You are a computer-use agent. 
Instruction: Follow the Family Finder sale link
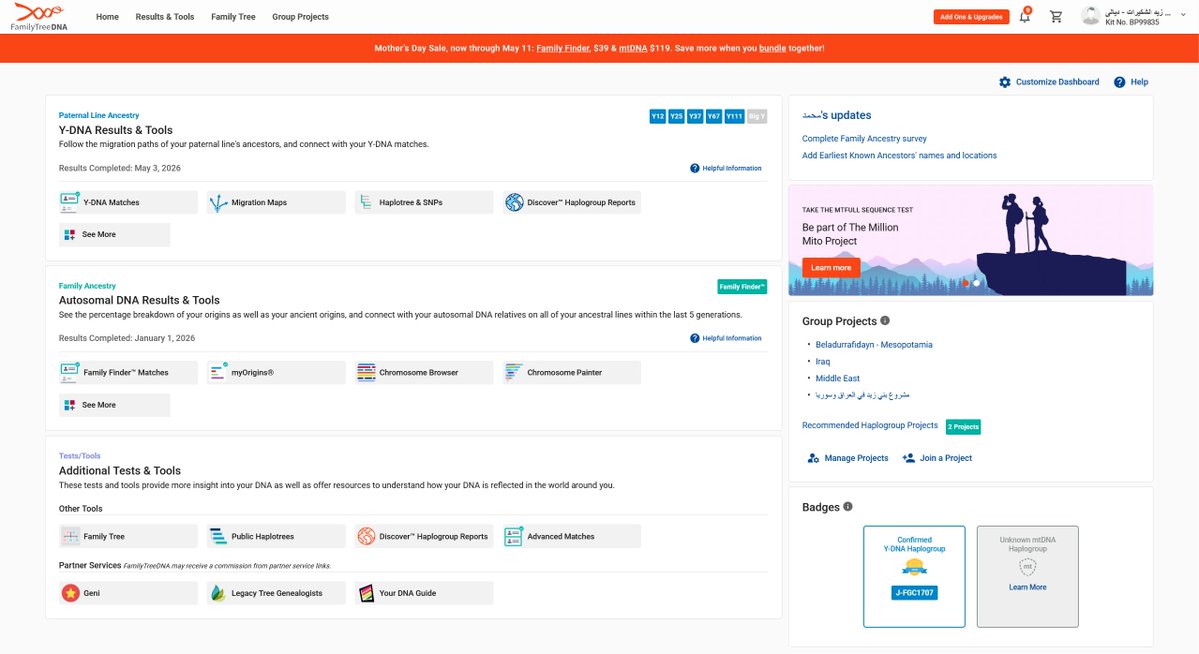click(563, 48)
